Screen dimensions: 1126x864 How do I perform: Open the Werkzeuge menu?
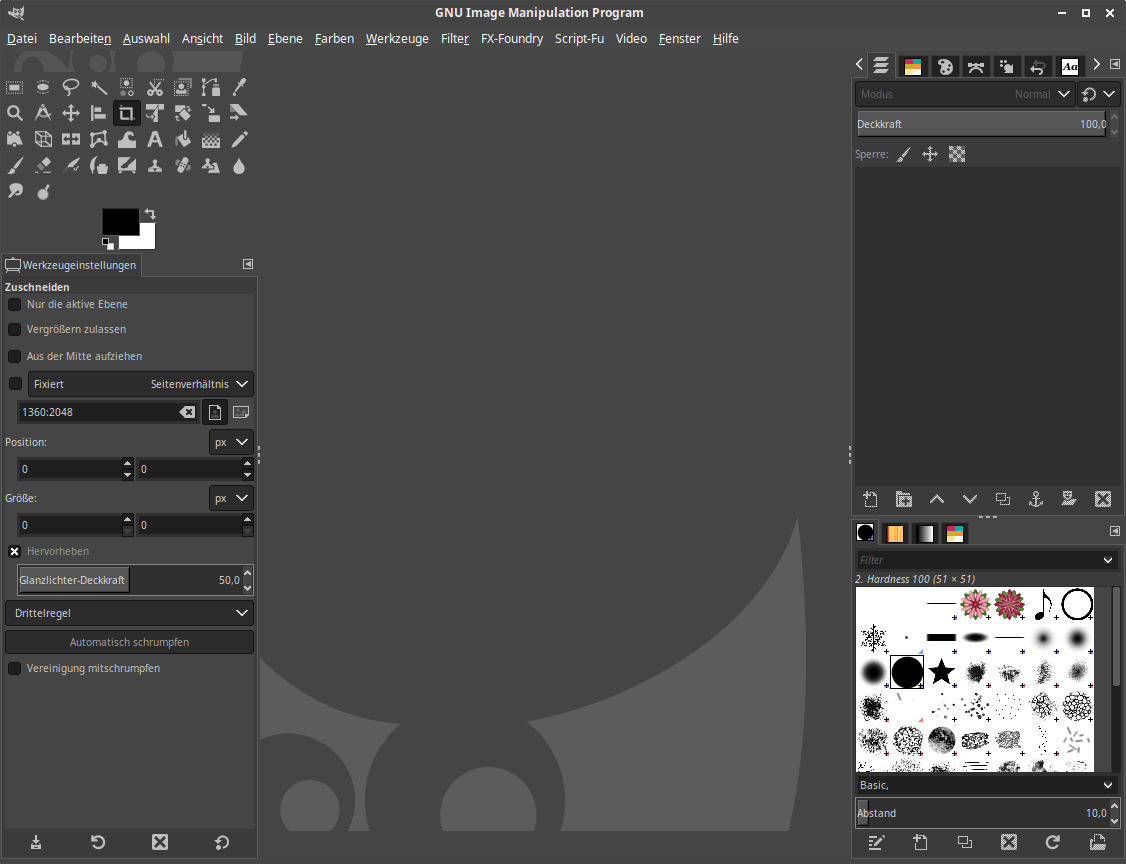coord(397,39)
